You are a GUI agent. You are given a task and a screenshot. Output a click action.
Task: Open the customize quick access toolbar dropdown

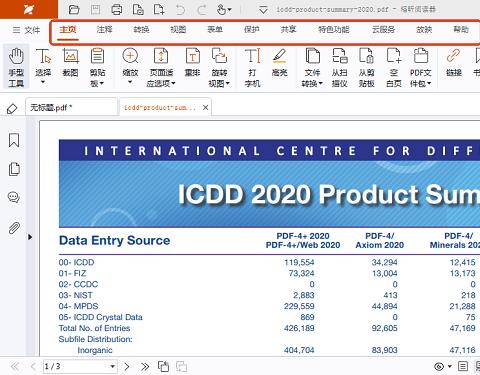[x=263, y=10]
